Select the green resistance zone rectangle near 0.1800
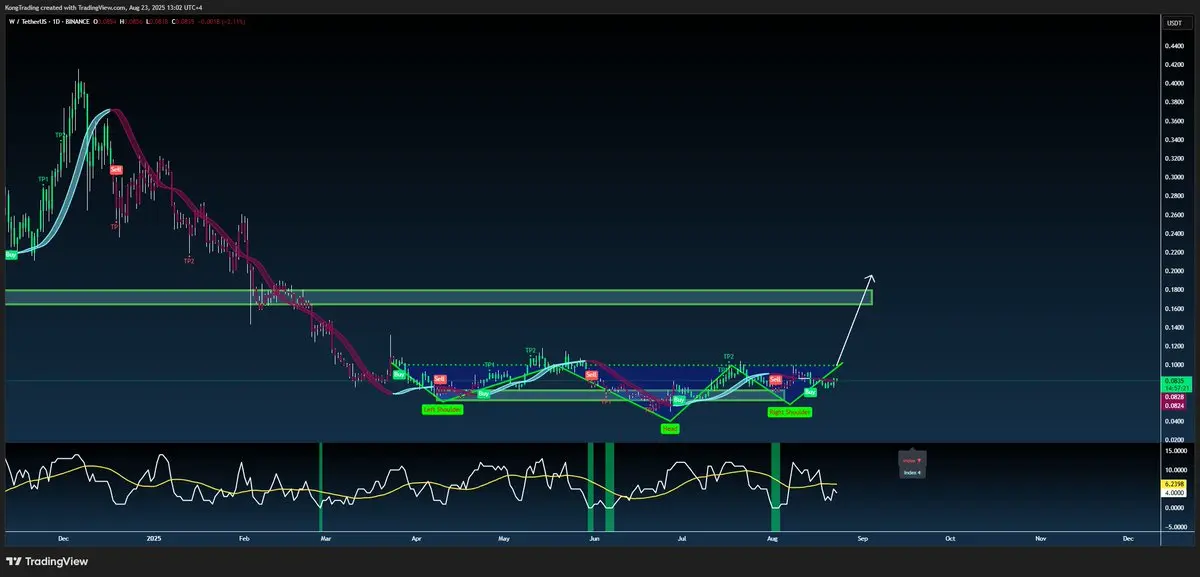This screenshot has width=1200, height=577. (x=438, y=297)
